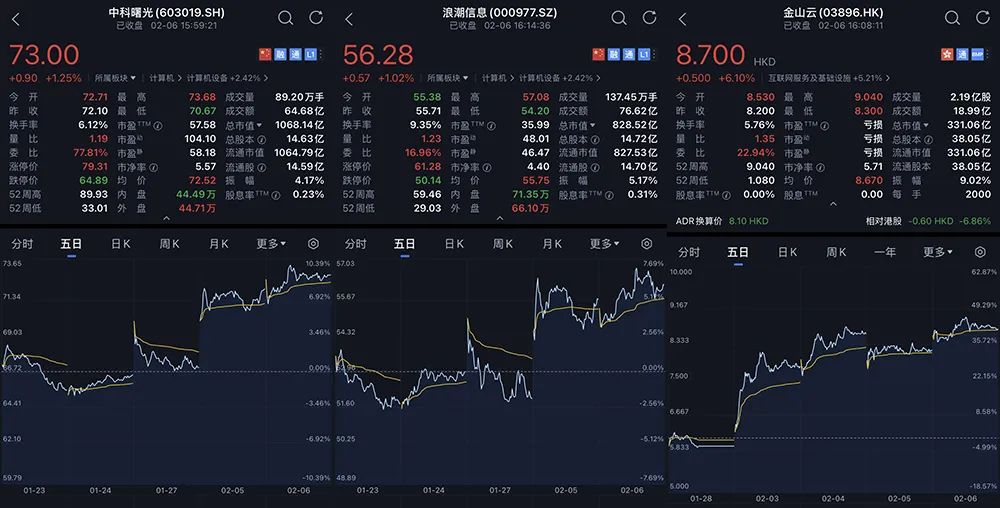Screen dimensions: 1000x508
Task: Click the China flag badge for 浪潮信息
Action: point(598,55)
